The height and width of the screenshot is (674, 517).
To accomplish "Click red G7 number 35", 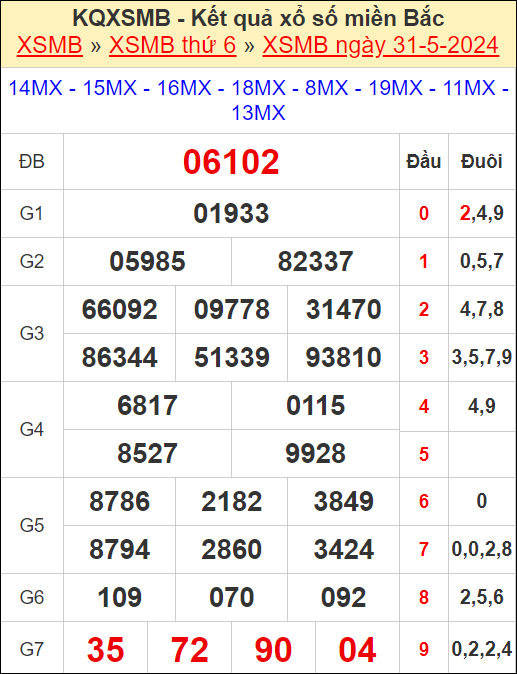I will pyautogui.click(x=106, y=649).
